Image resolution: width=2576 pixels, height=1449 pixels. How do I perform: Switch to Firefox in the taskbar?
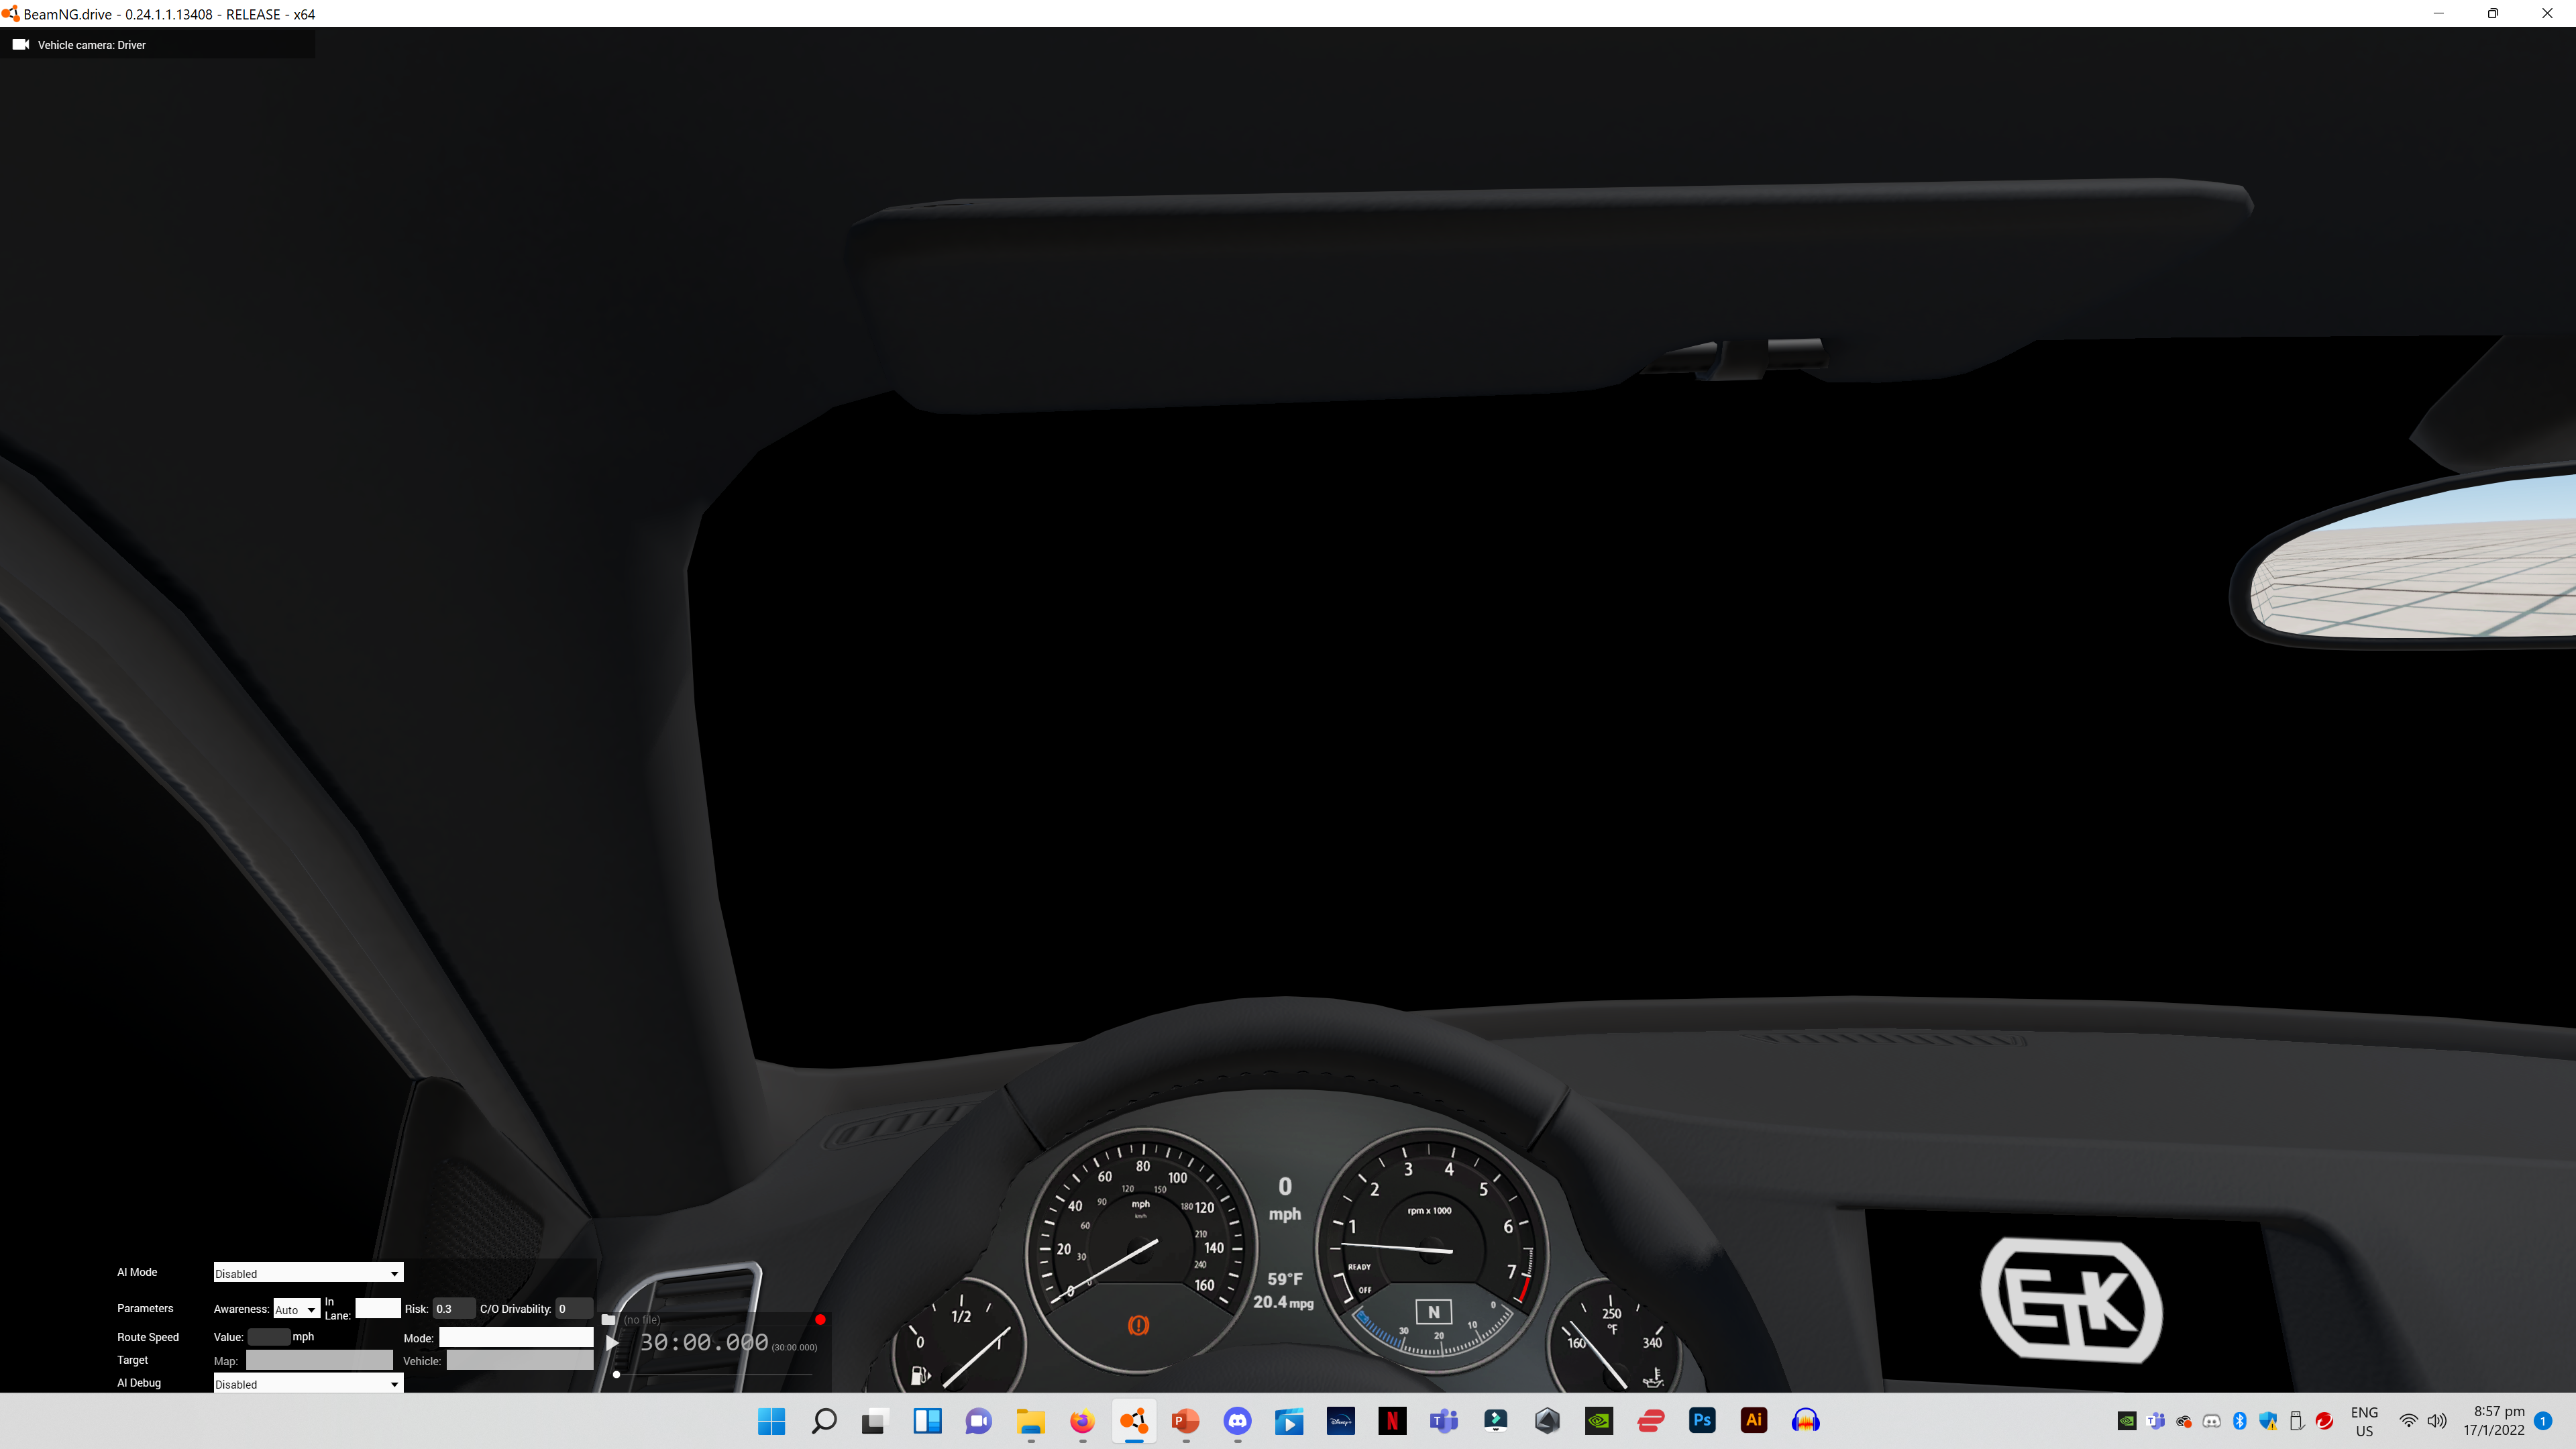point(1082,1421)
